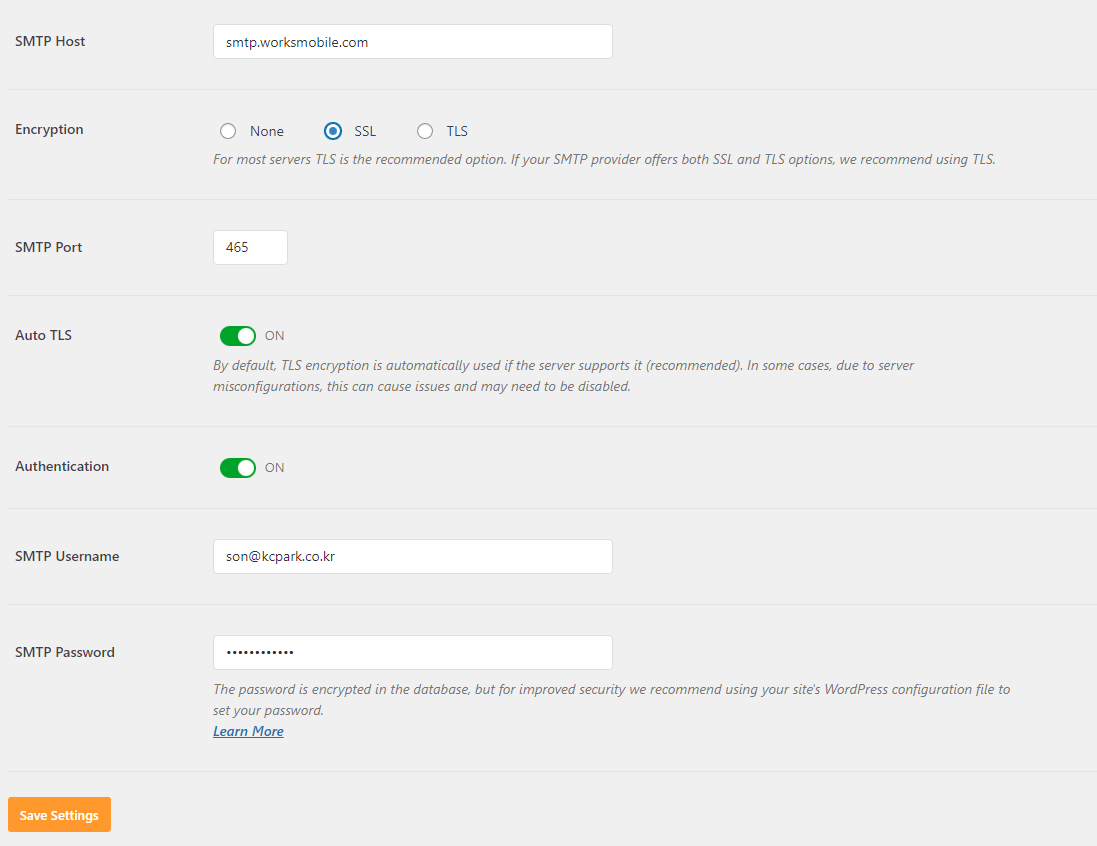
Task: Click the SMTP Password label
Action: click(65, 652)
